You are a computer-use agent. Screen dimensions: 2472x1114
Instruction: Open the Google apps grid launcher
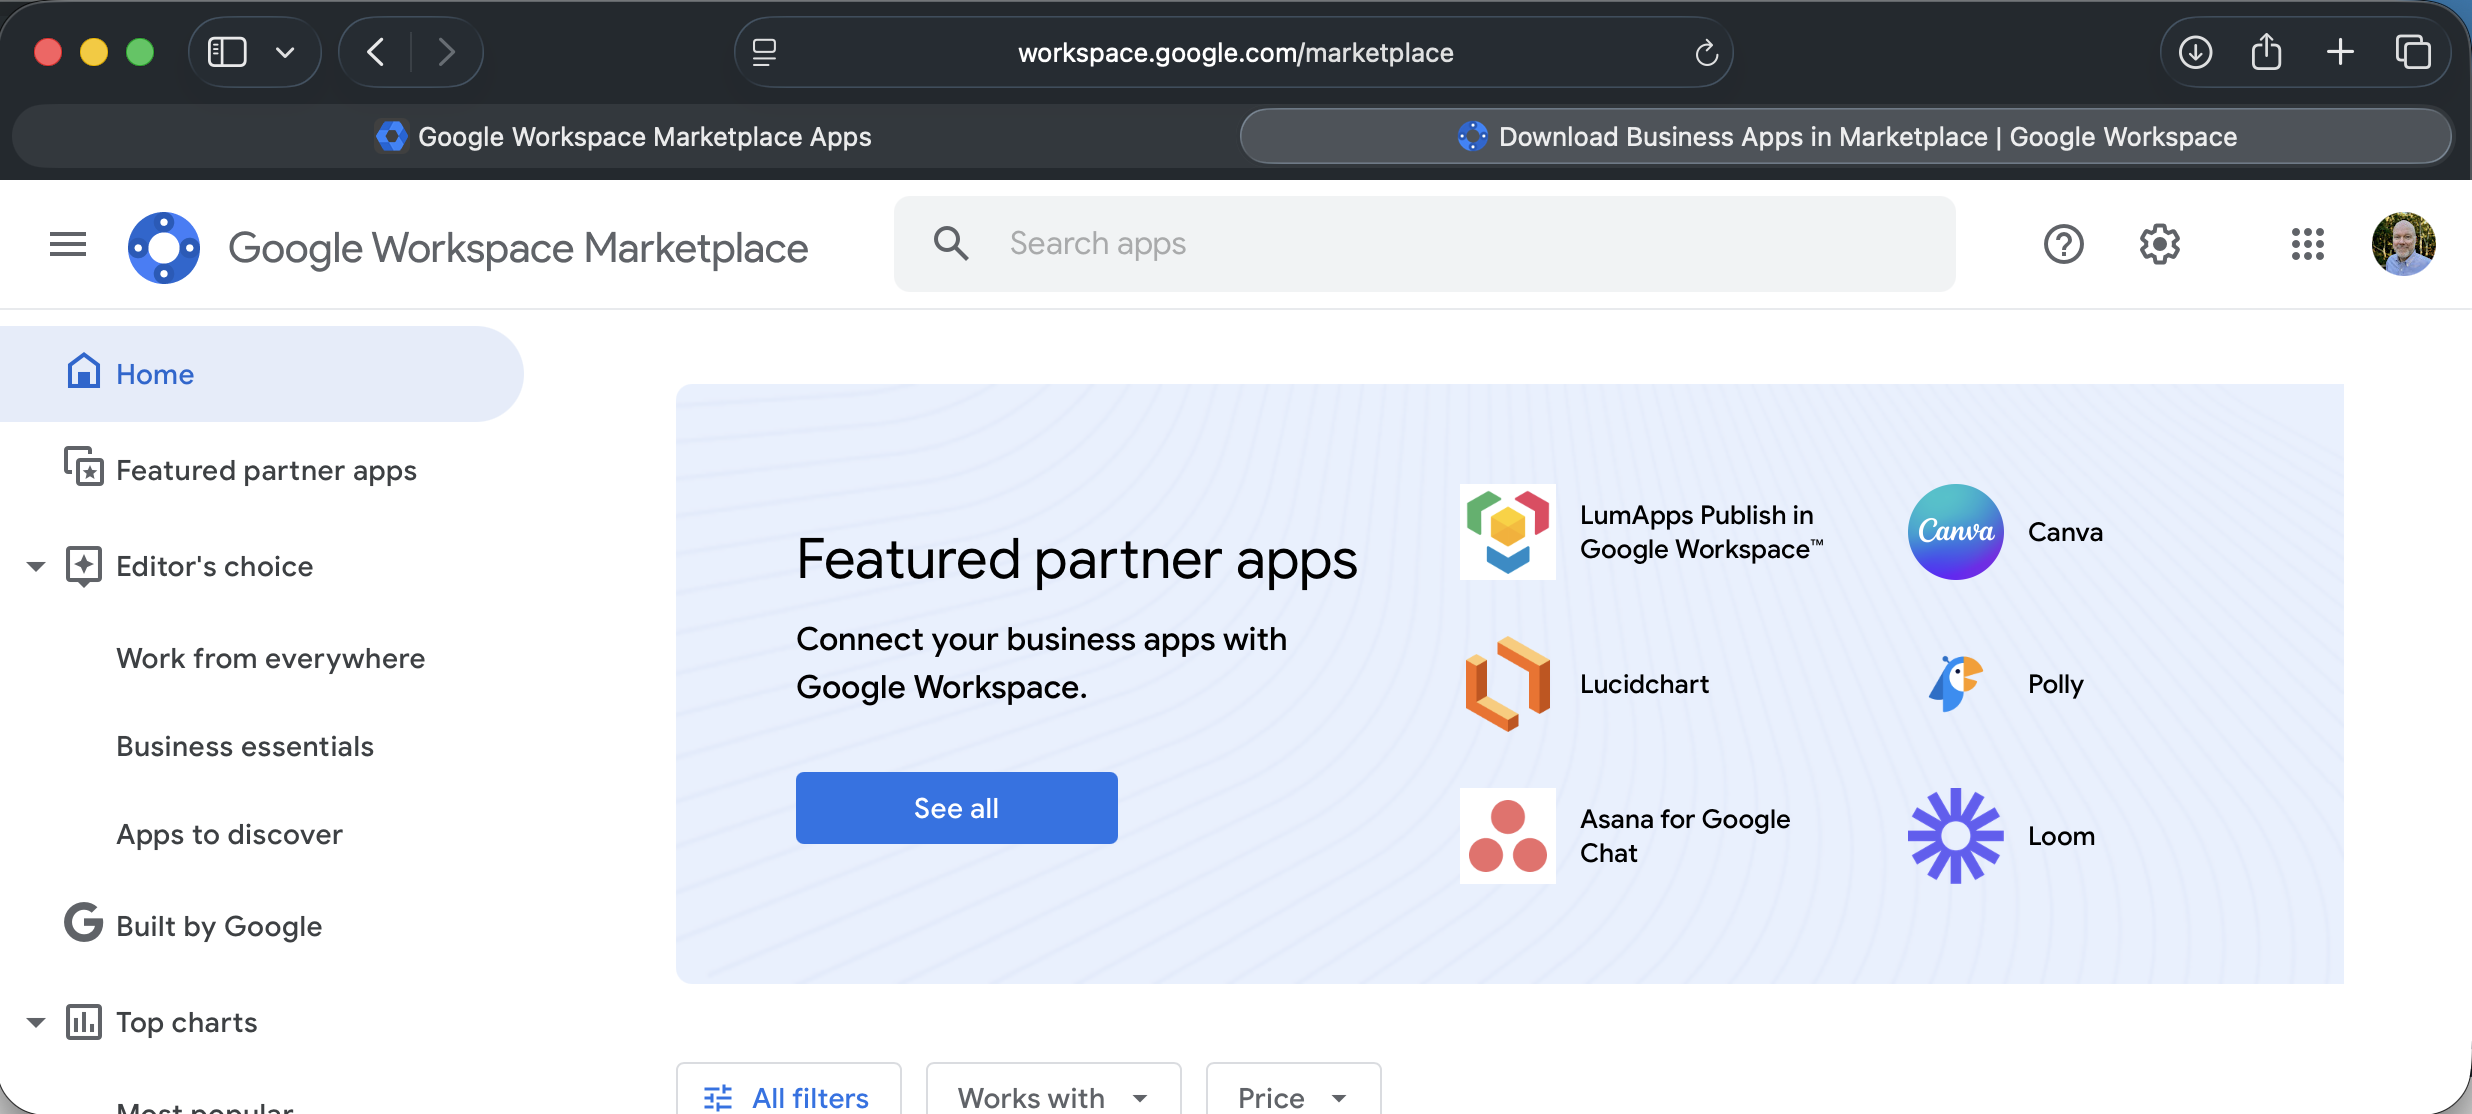(2307, 244)
